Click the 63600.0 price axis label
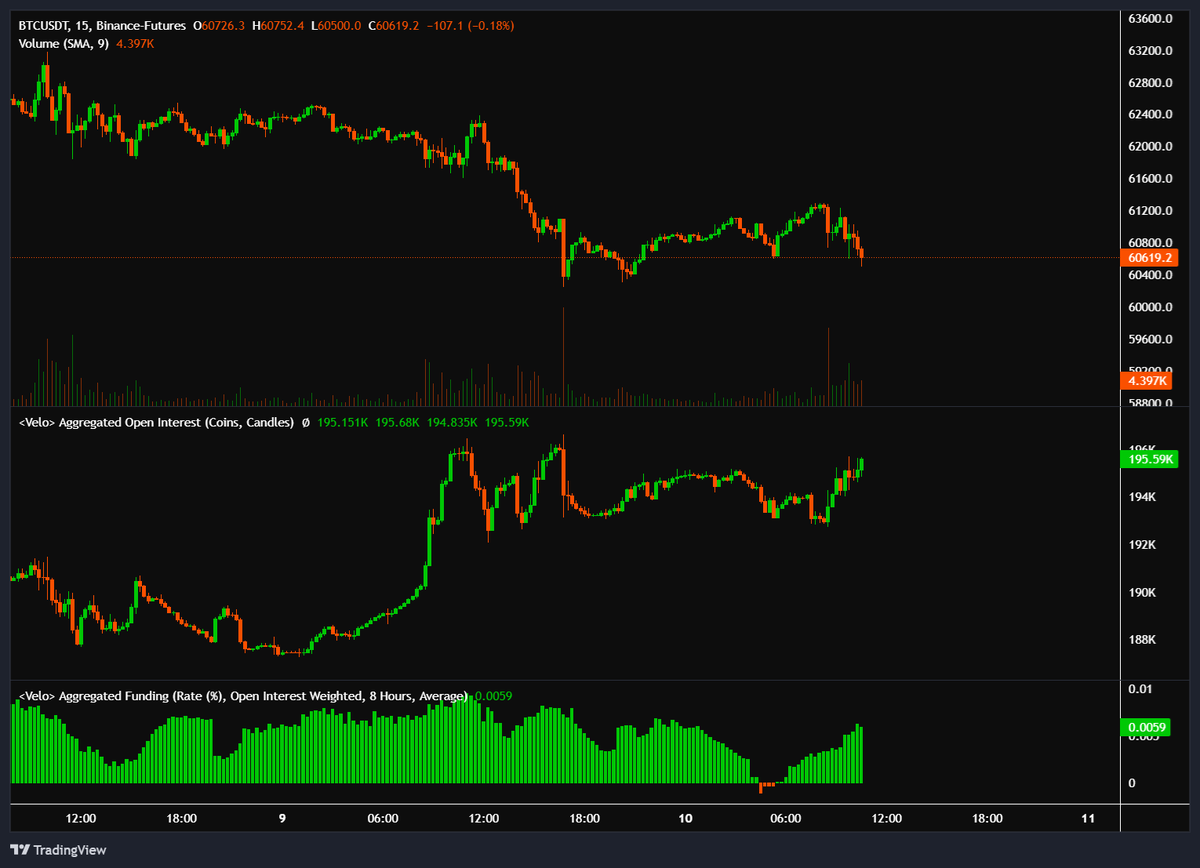The width and height of the screenshot is (1200, 868). (x=1150, y=19)
